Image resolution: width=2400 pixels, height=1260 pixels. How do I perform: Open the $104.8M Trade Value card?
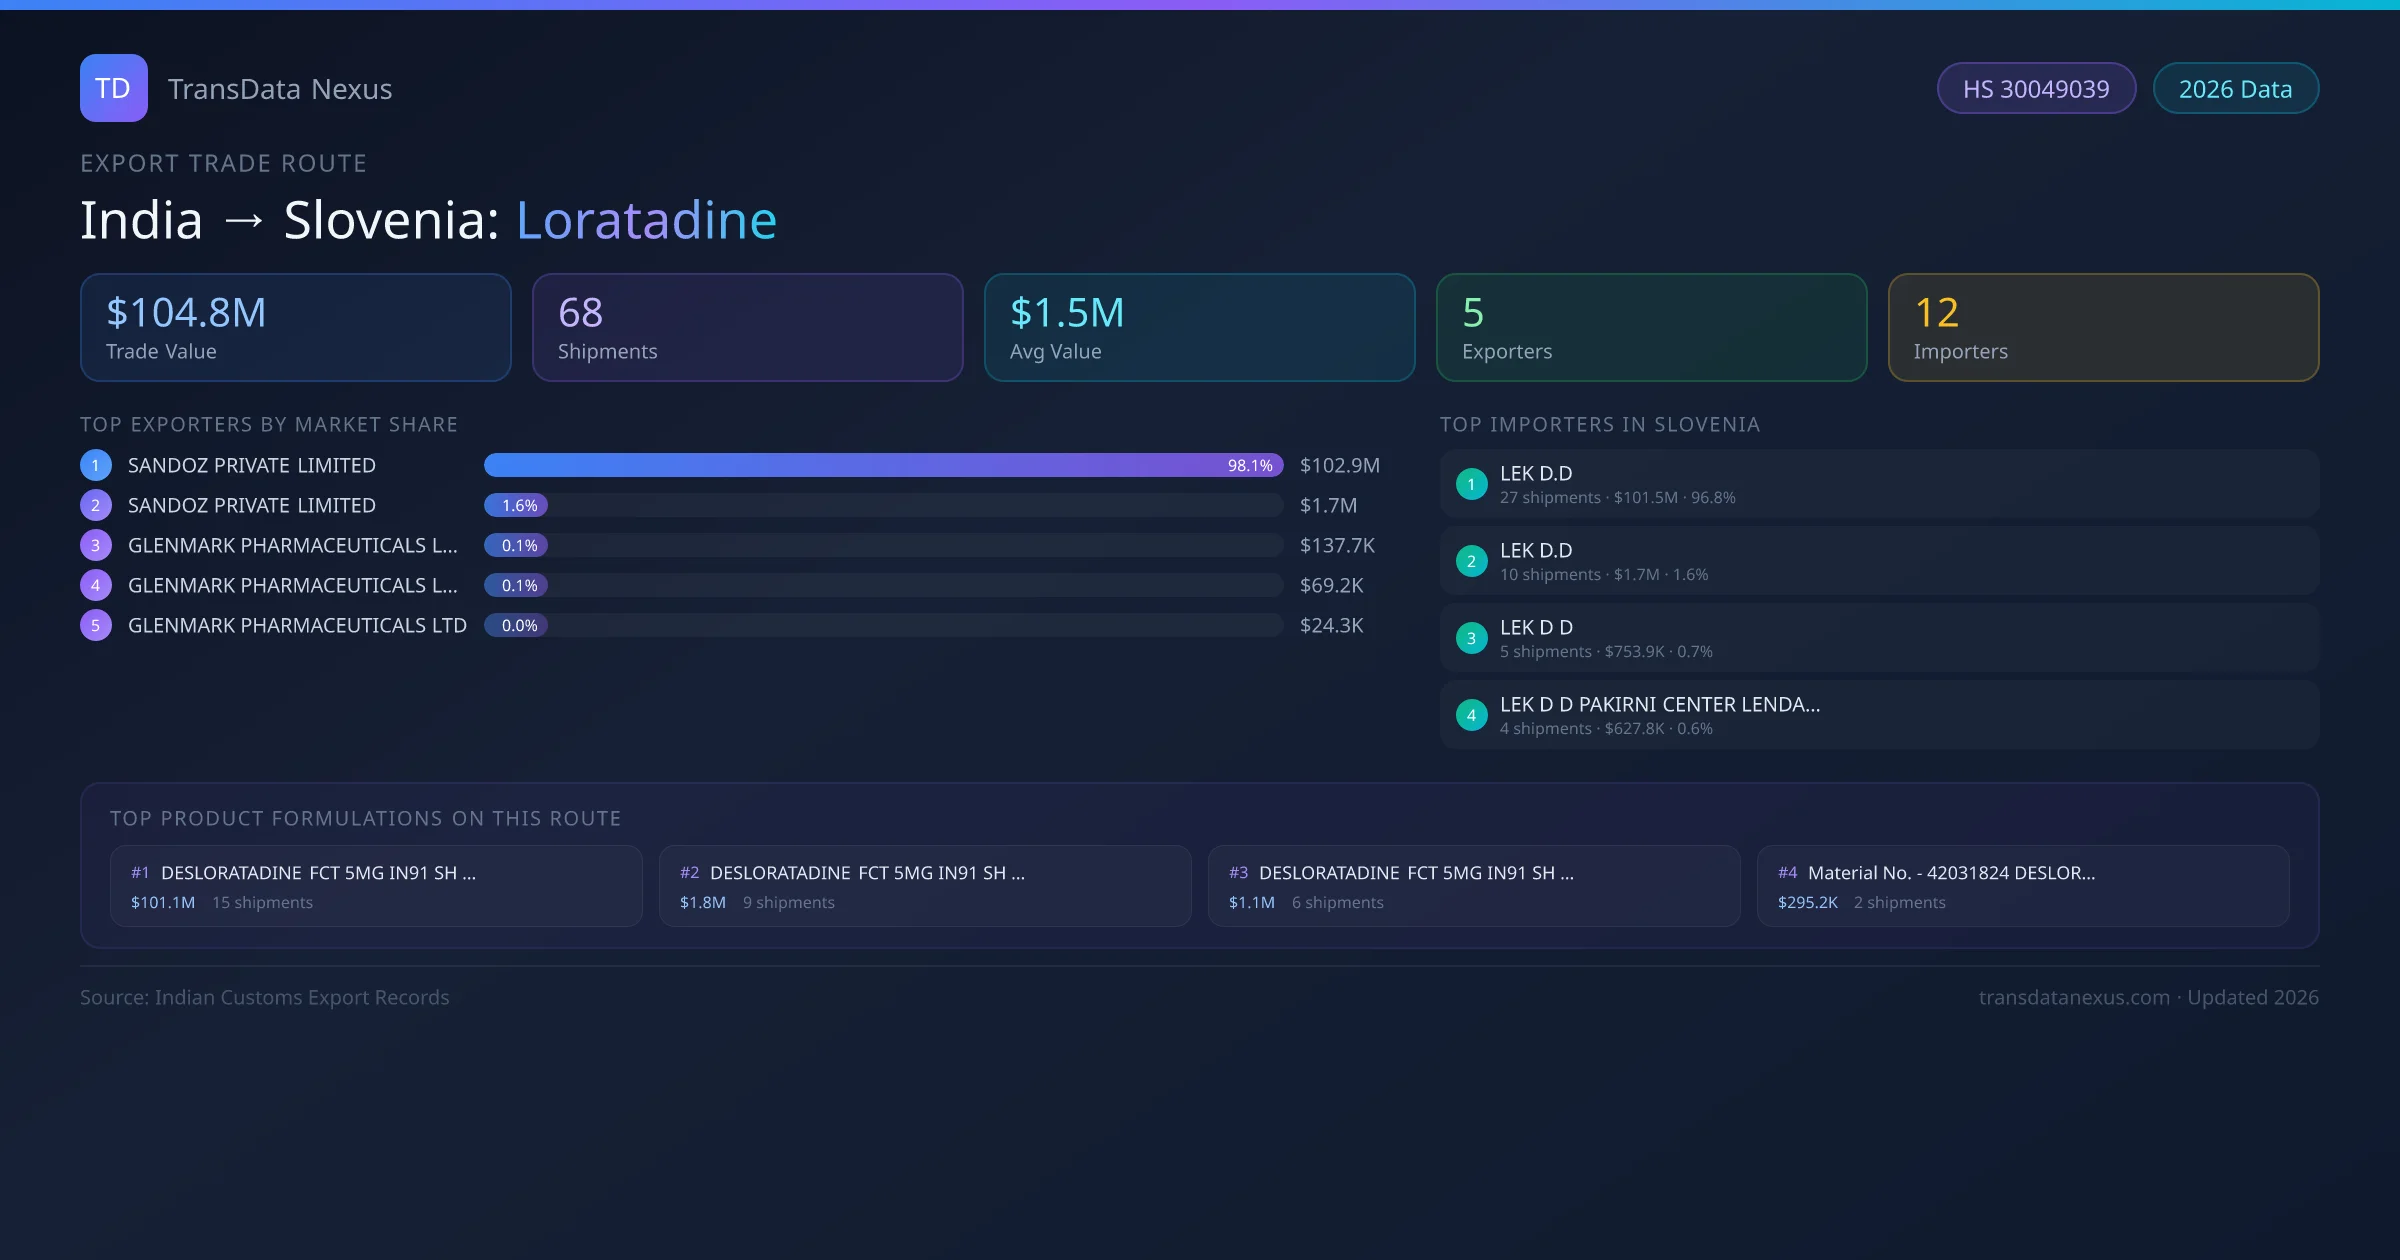295,328
